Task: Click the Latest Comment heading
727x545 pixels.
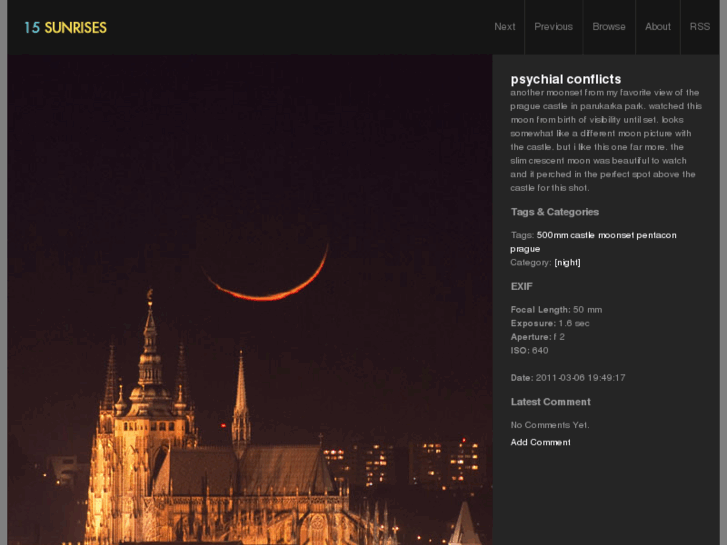Action: (x=550, y=402)
